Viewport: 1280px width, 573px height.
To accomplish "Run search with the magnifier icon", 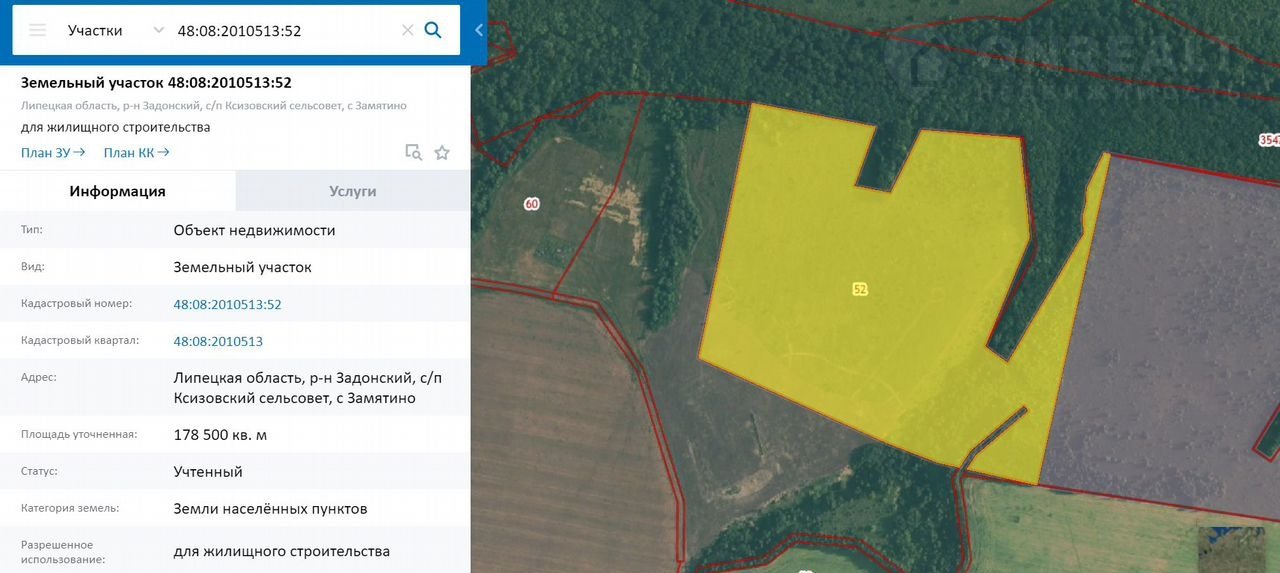I will tap(433, 30).
